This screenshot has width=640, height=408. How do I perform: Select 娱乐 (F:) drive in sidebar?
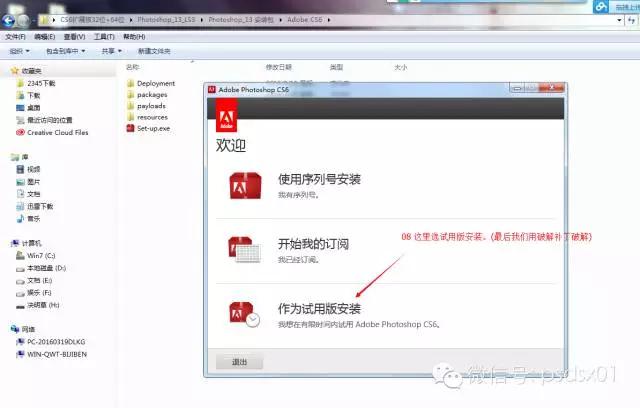pos(39,293)
